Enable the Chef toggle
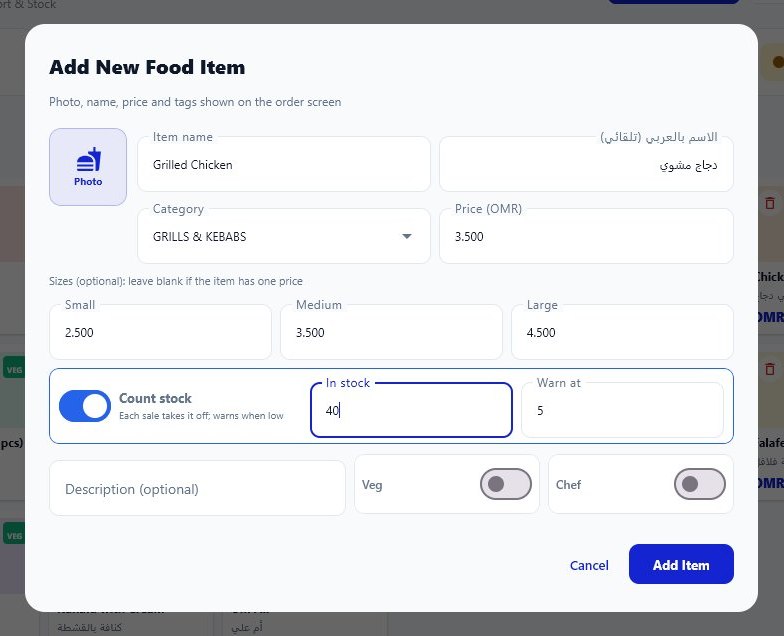This screenshot has height=636, width=784. pos(700,484)
